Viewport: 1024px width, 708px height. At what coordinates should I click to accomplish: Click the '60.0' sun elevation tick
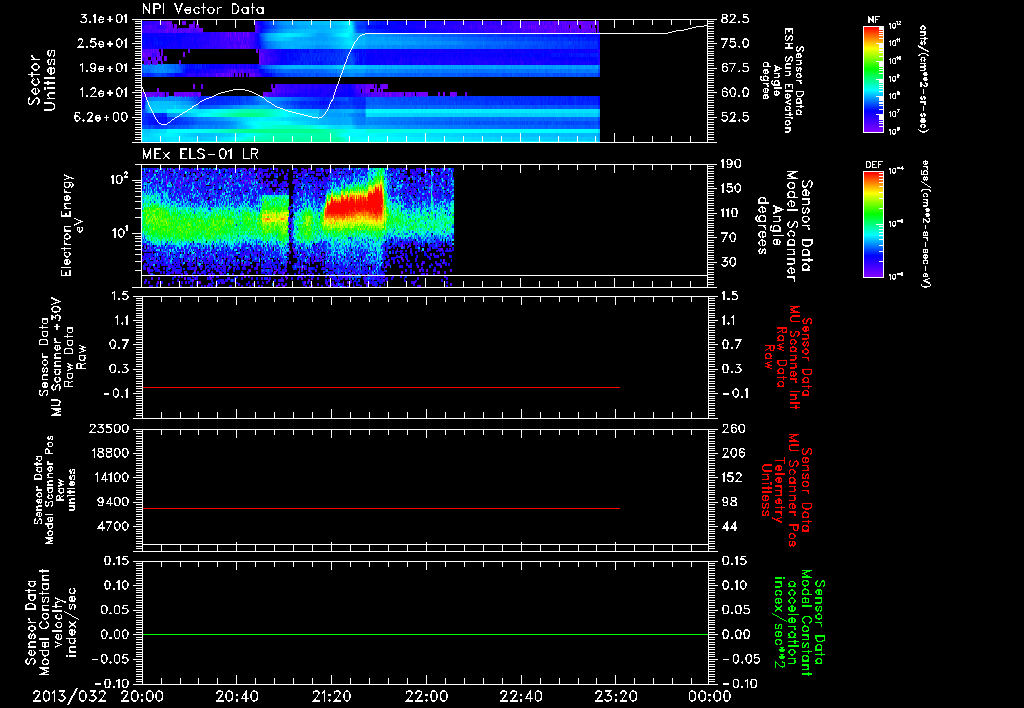[x=735, y=92]
